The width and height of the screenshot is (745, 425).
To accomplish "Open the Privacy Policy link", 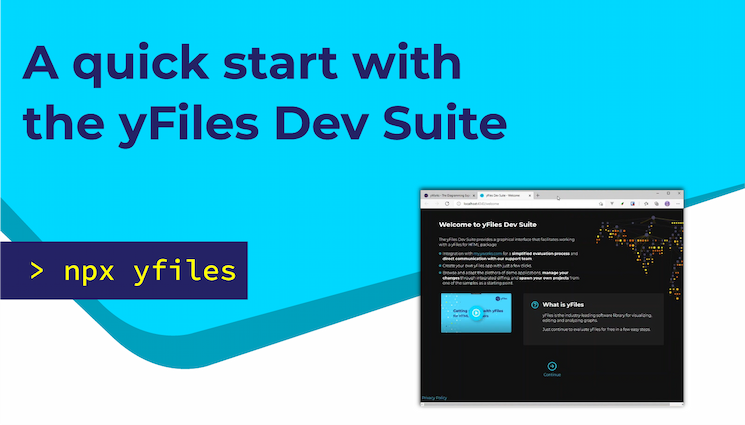I will 435,398.
